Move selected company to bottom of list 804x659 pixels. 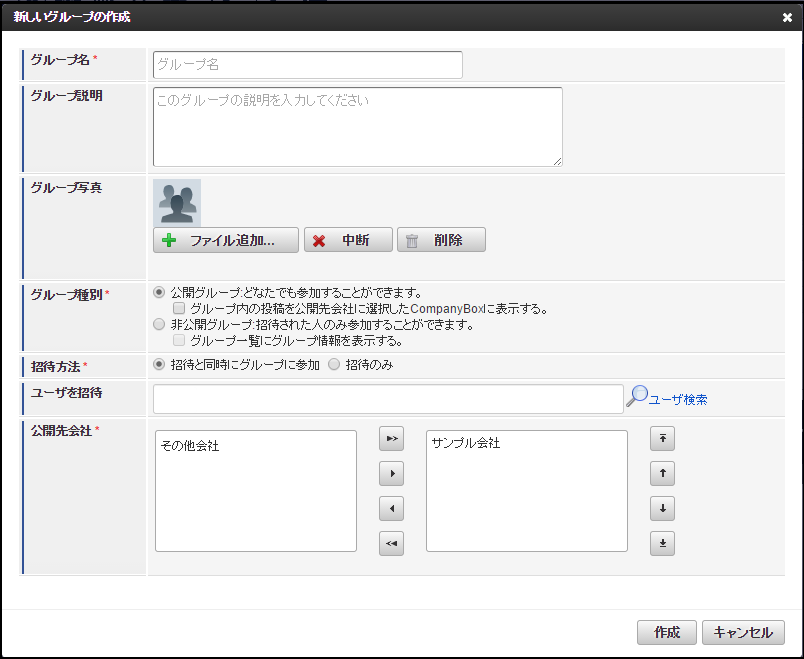click(x=662, y=543)
